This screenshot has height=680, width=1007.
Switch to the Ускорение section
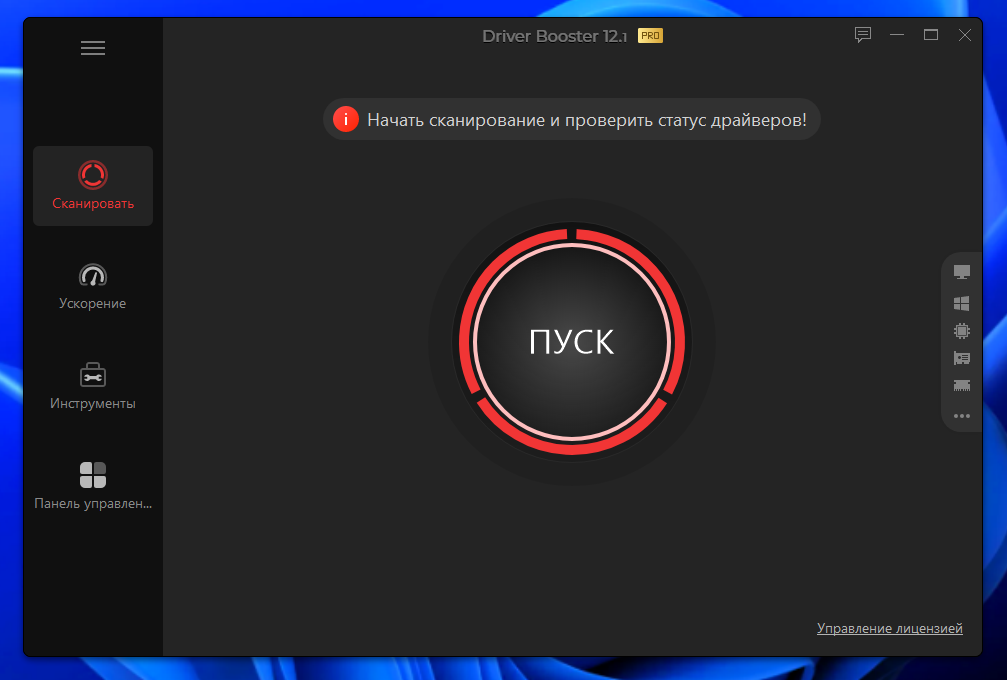pos(93,287)
